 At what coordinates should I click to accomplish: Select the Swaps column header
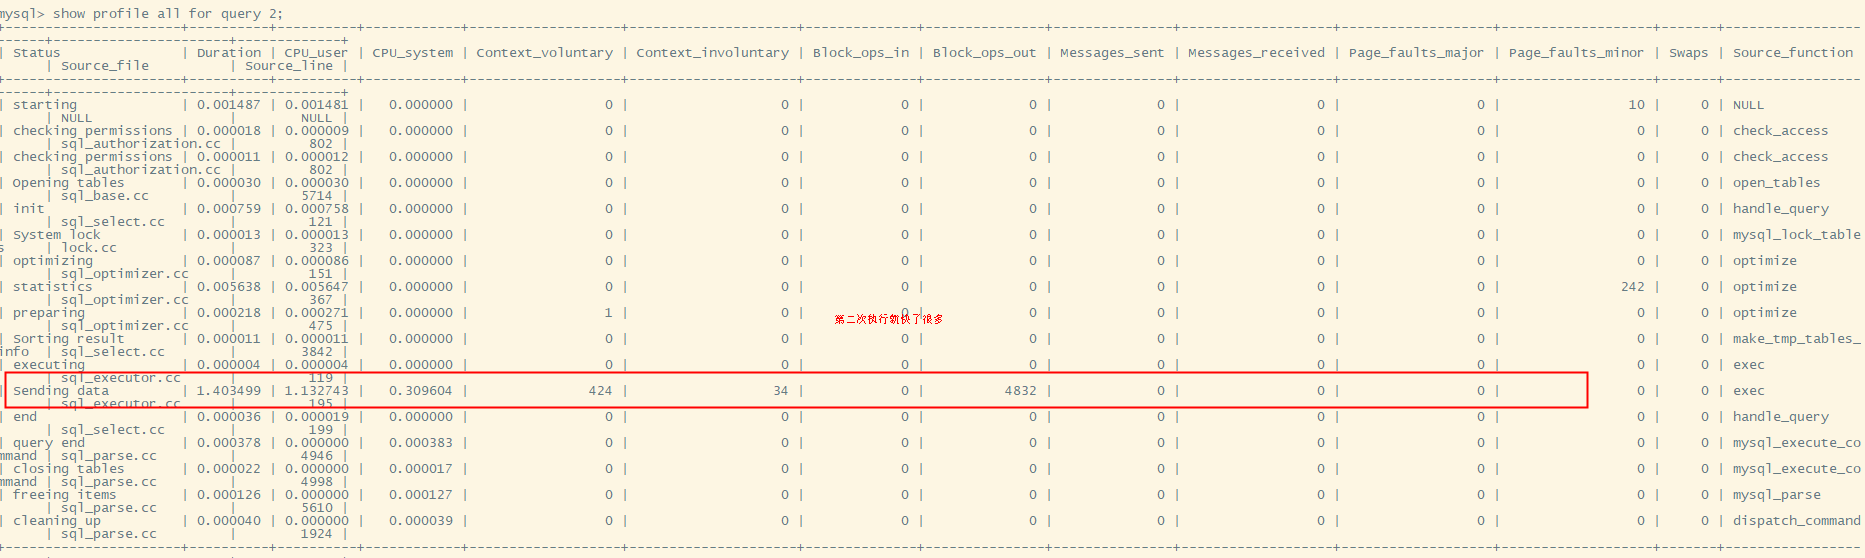[x=1689, y=53]
